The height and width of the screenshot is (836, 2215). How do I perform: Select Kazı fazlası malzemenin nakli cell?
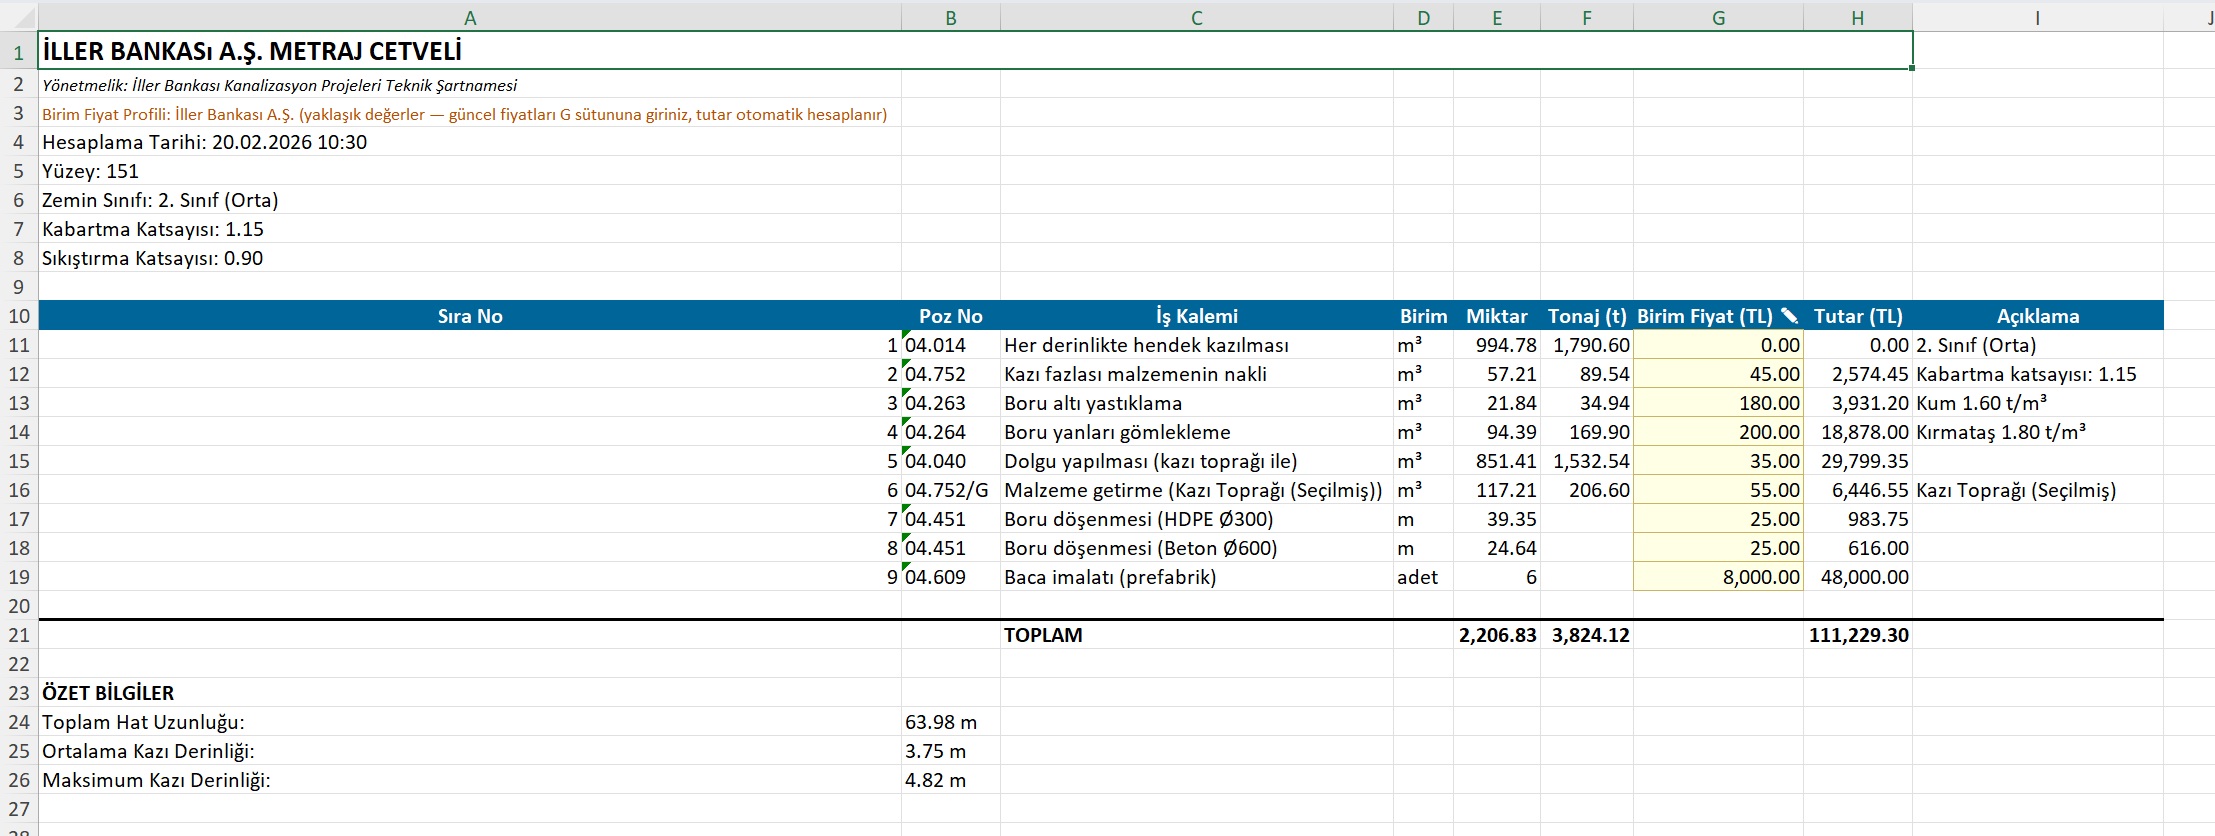(x=1196, y=374)
